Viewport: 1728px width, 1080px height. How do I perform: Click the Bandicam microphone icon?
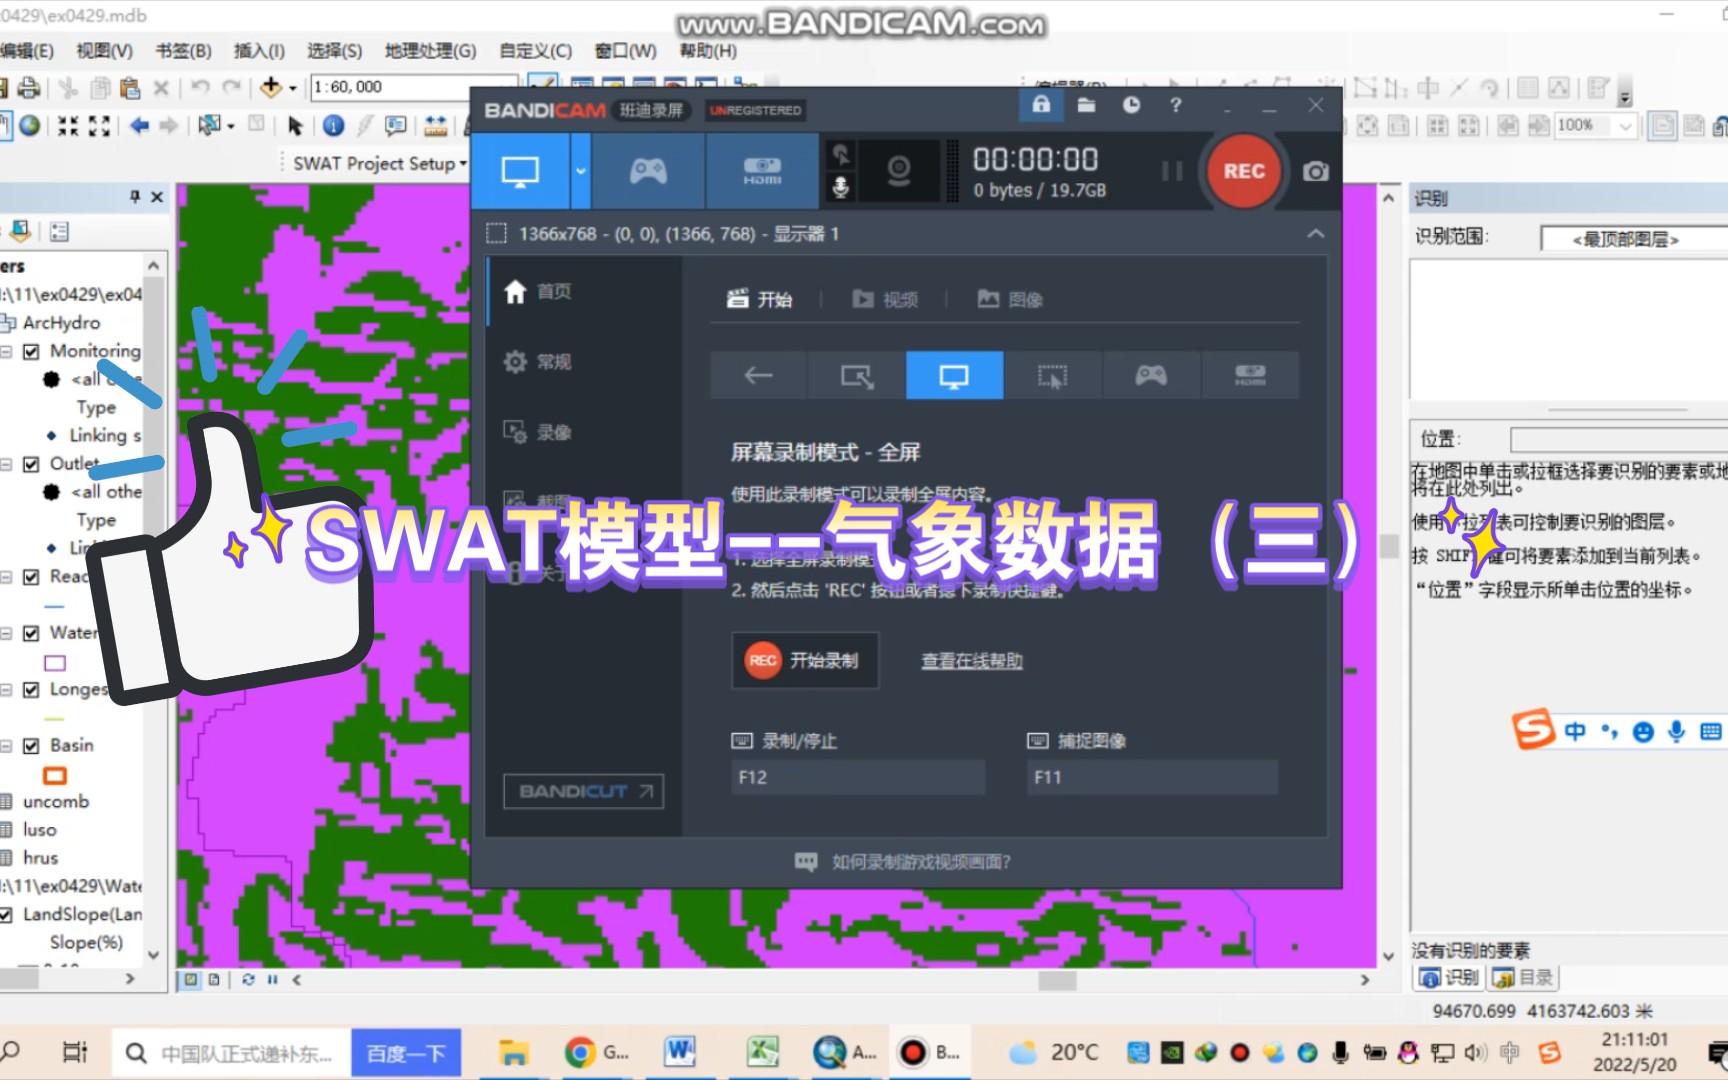tap(841, 187)
